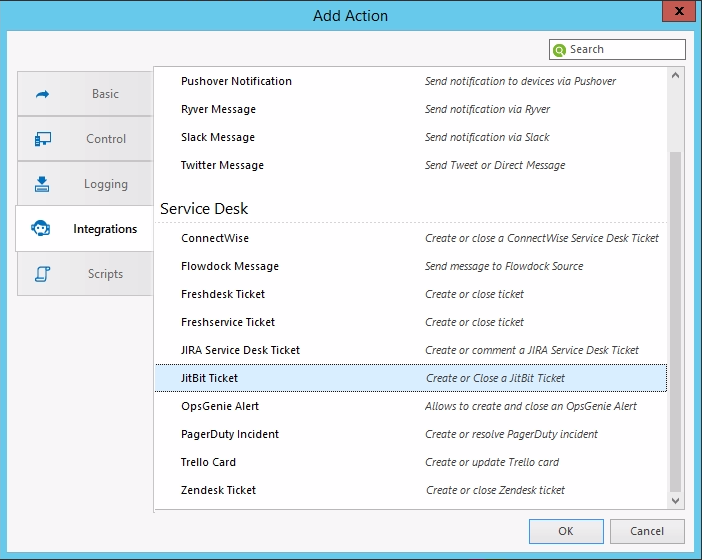Image resolution: width=702 pixels, height=560 pixels.
Task: Click the Control tab monitor icon
Action: coord(43,139)
